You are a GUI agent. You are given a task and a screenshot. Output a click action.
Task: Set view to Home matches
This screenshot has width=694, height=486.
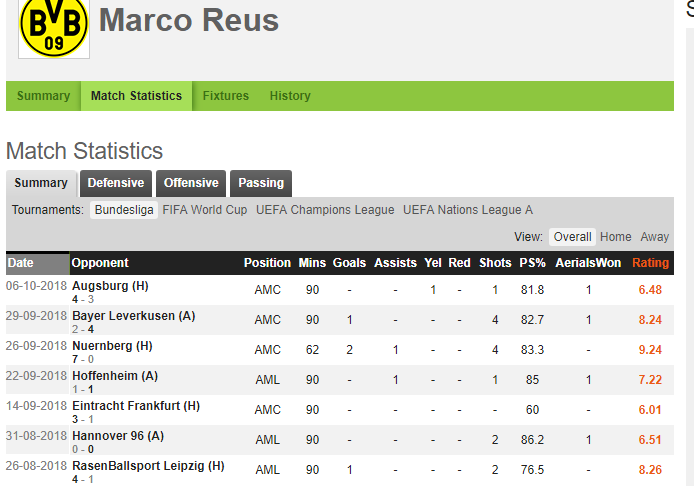[615, 237]
